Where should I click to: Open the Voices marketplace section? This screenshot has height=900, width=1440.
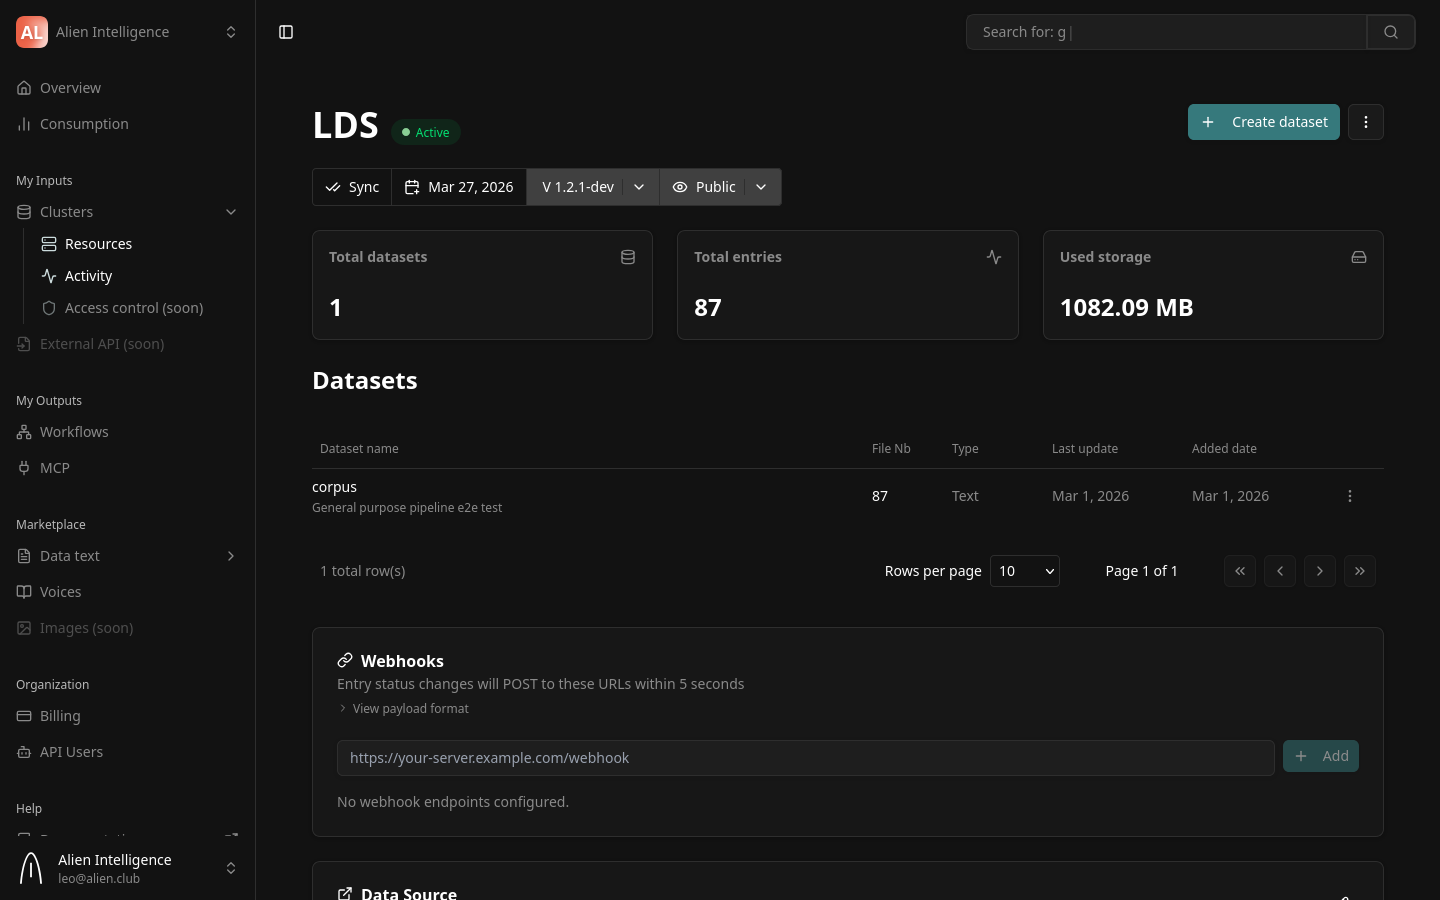coord(61,591)
